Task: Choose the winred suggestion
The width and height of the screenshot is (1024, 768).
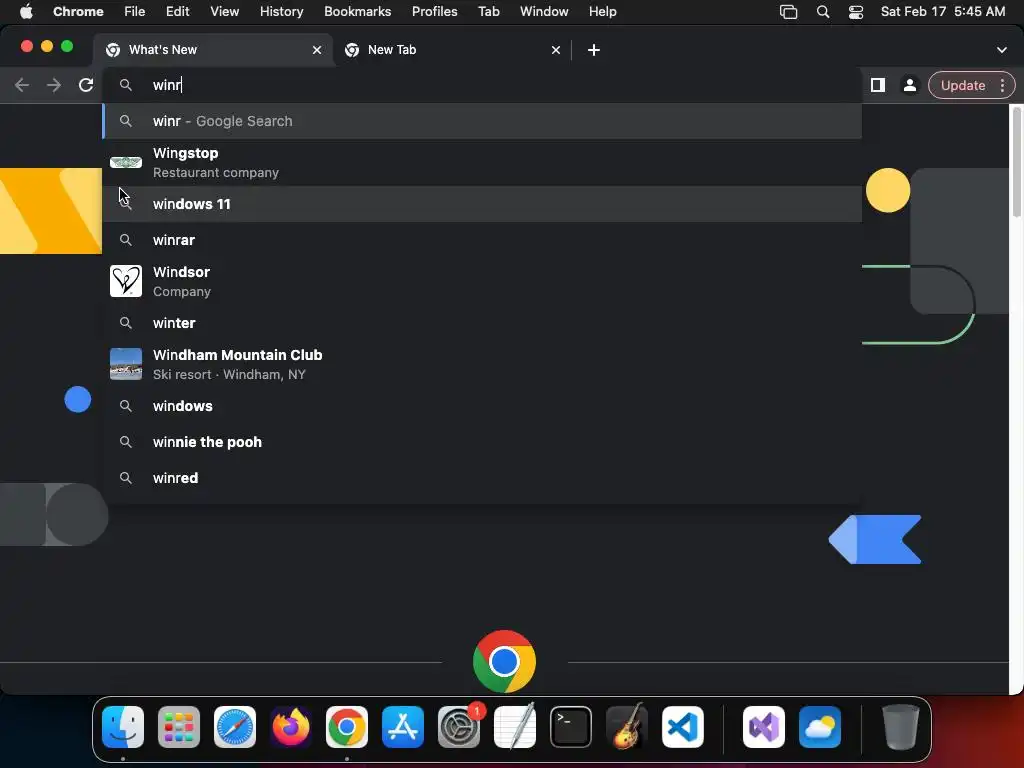Action: pyautogui.click(x=482, y=477)
